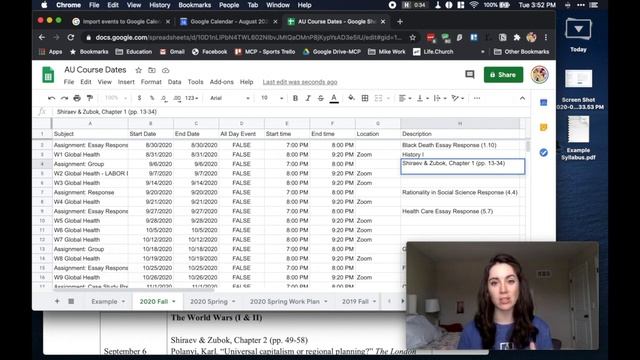Redo the action in toolbar

[x=64, y=98]
